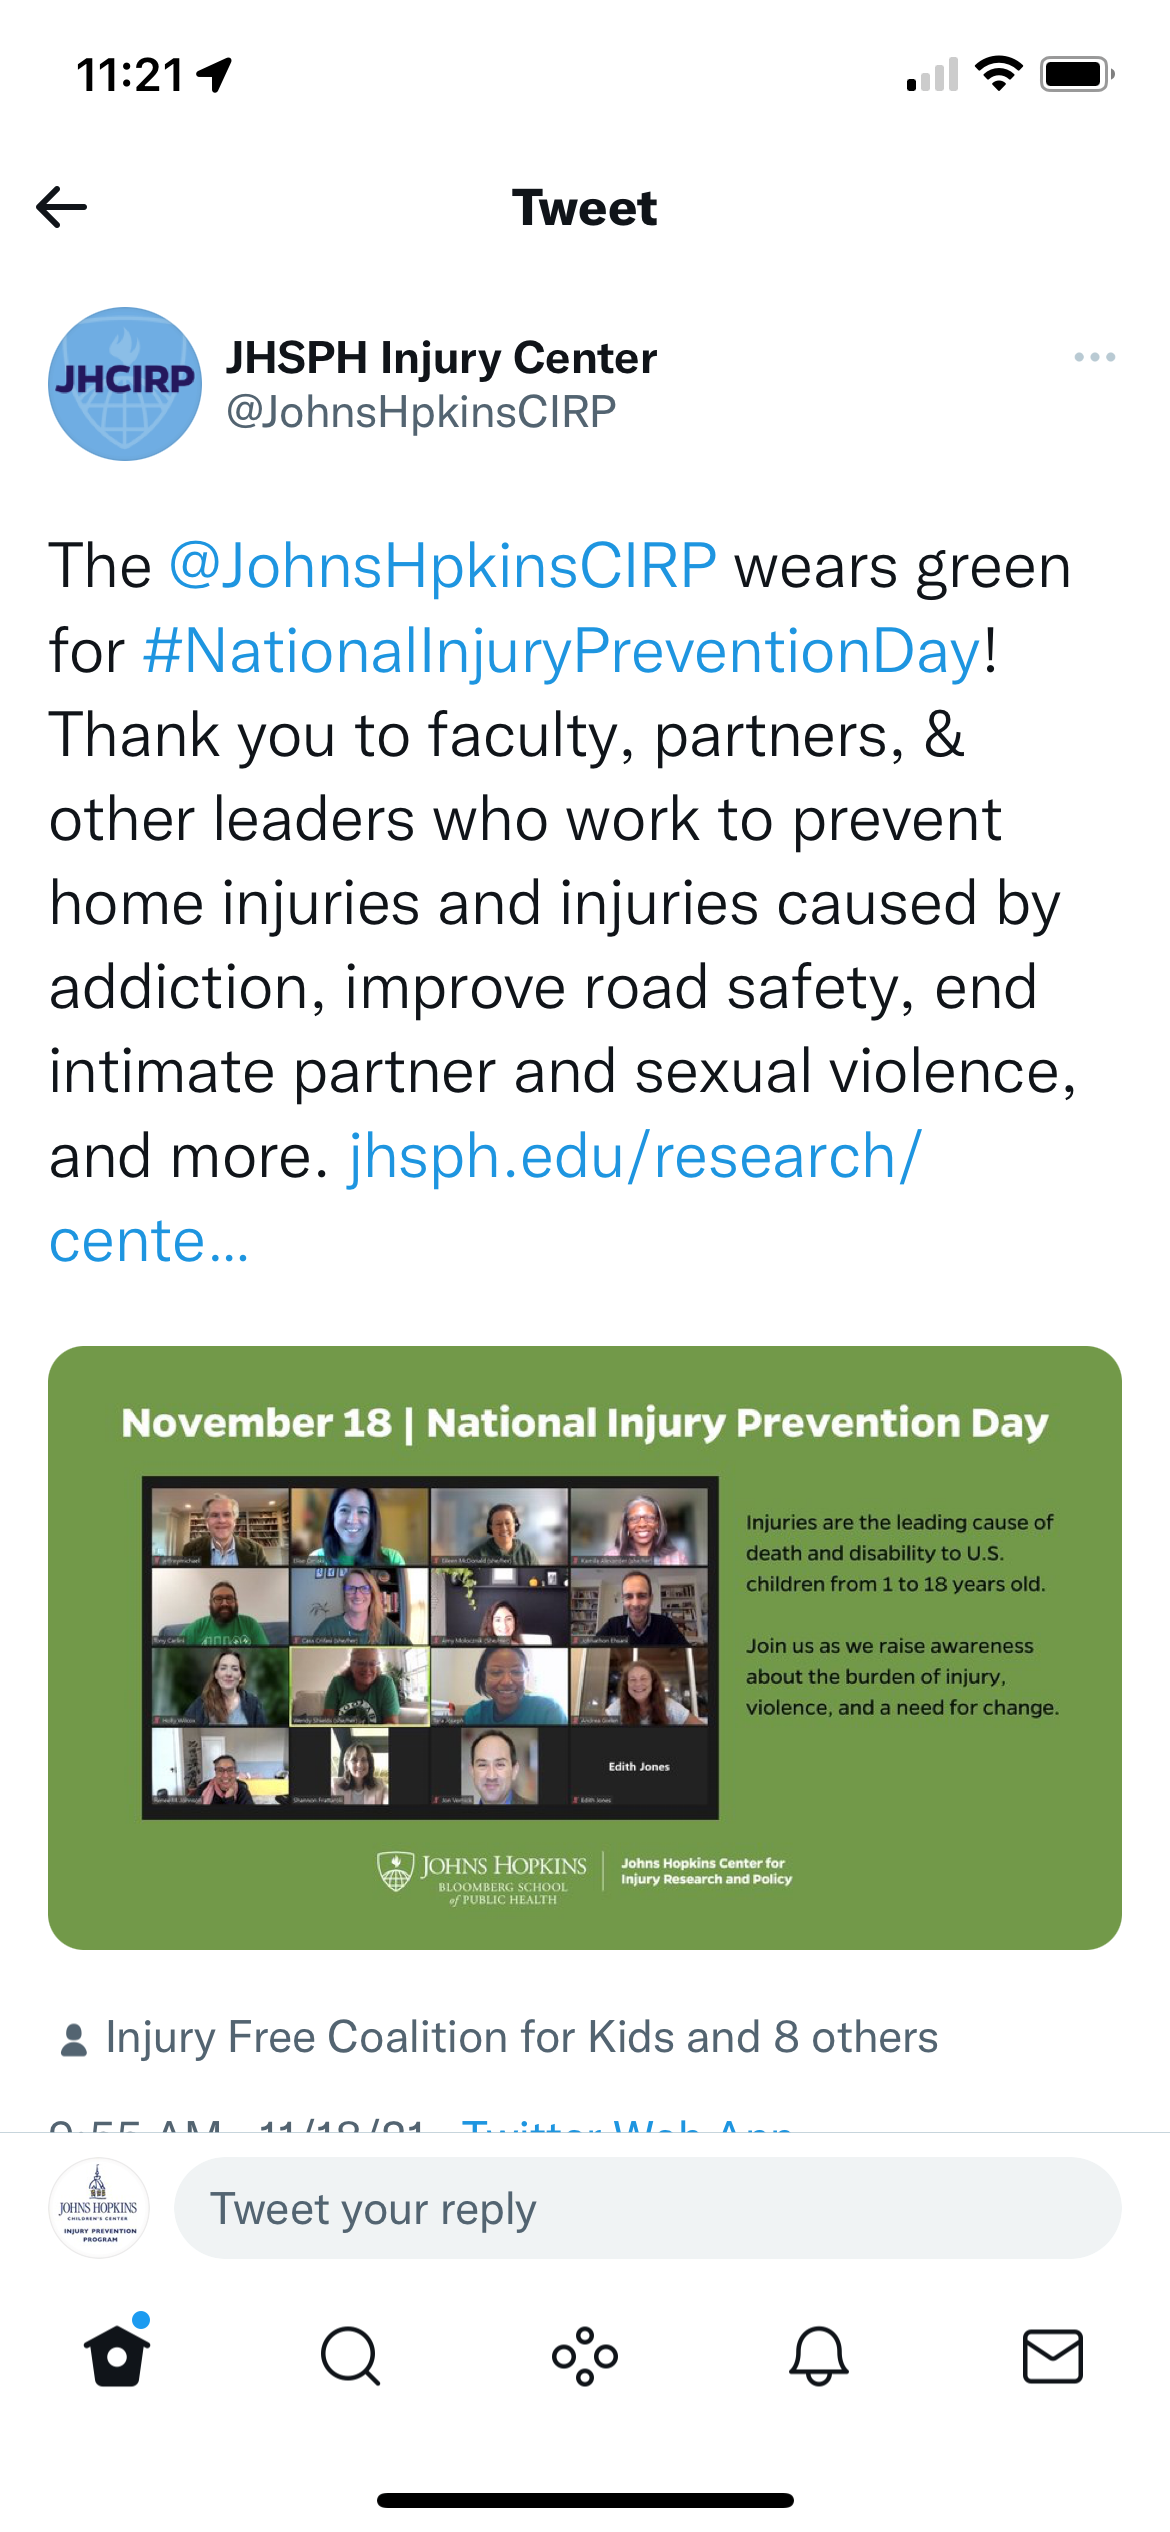
Task: Tap the Tweet your reply field
Action: pyautogui.click(x=647, y=2208)
